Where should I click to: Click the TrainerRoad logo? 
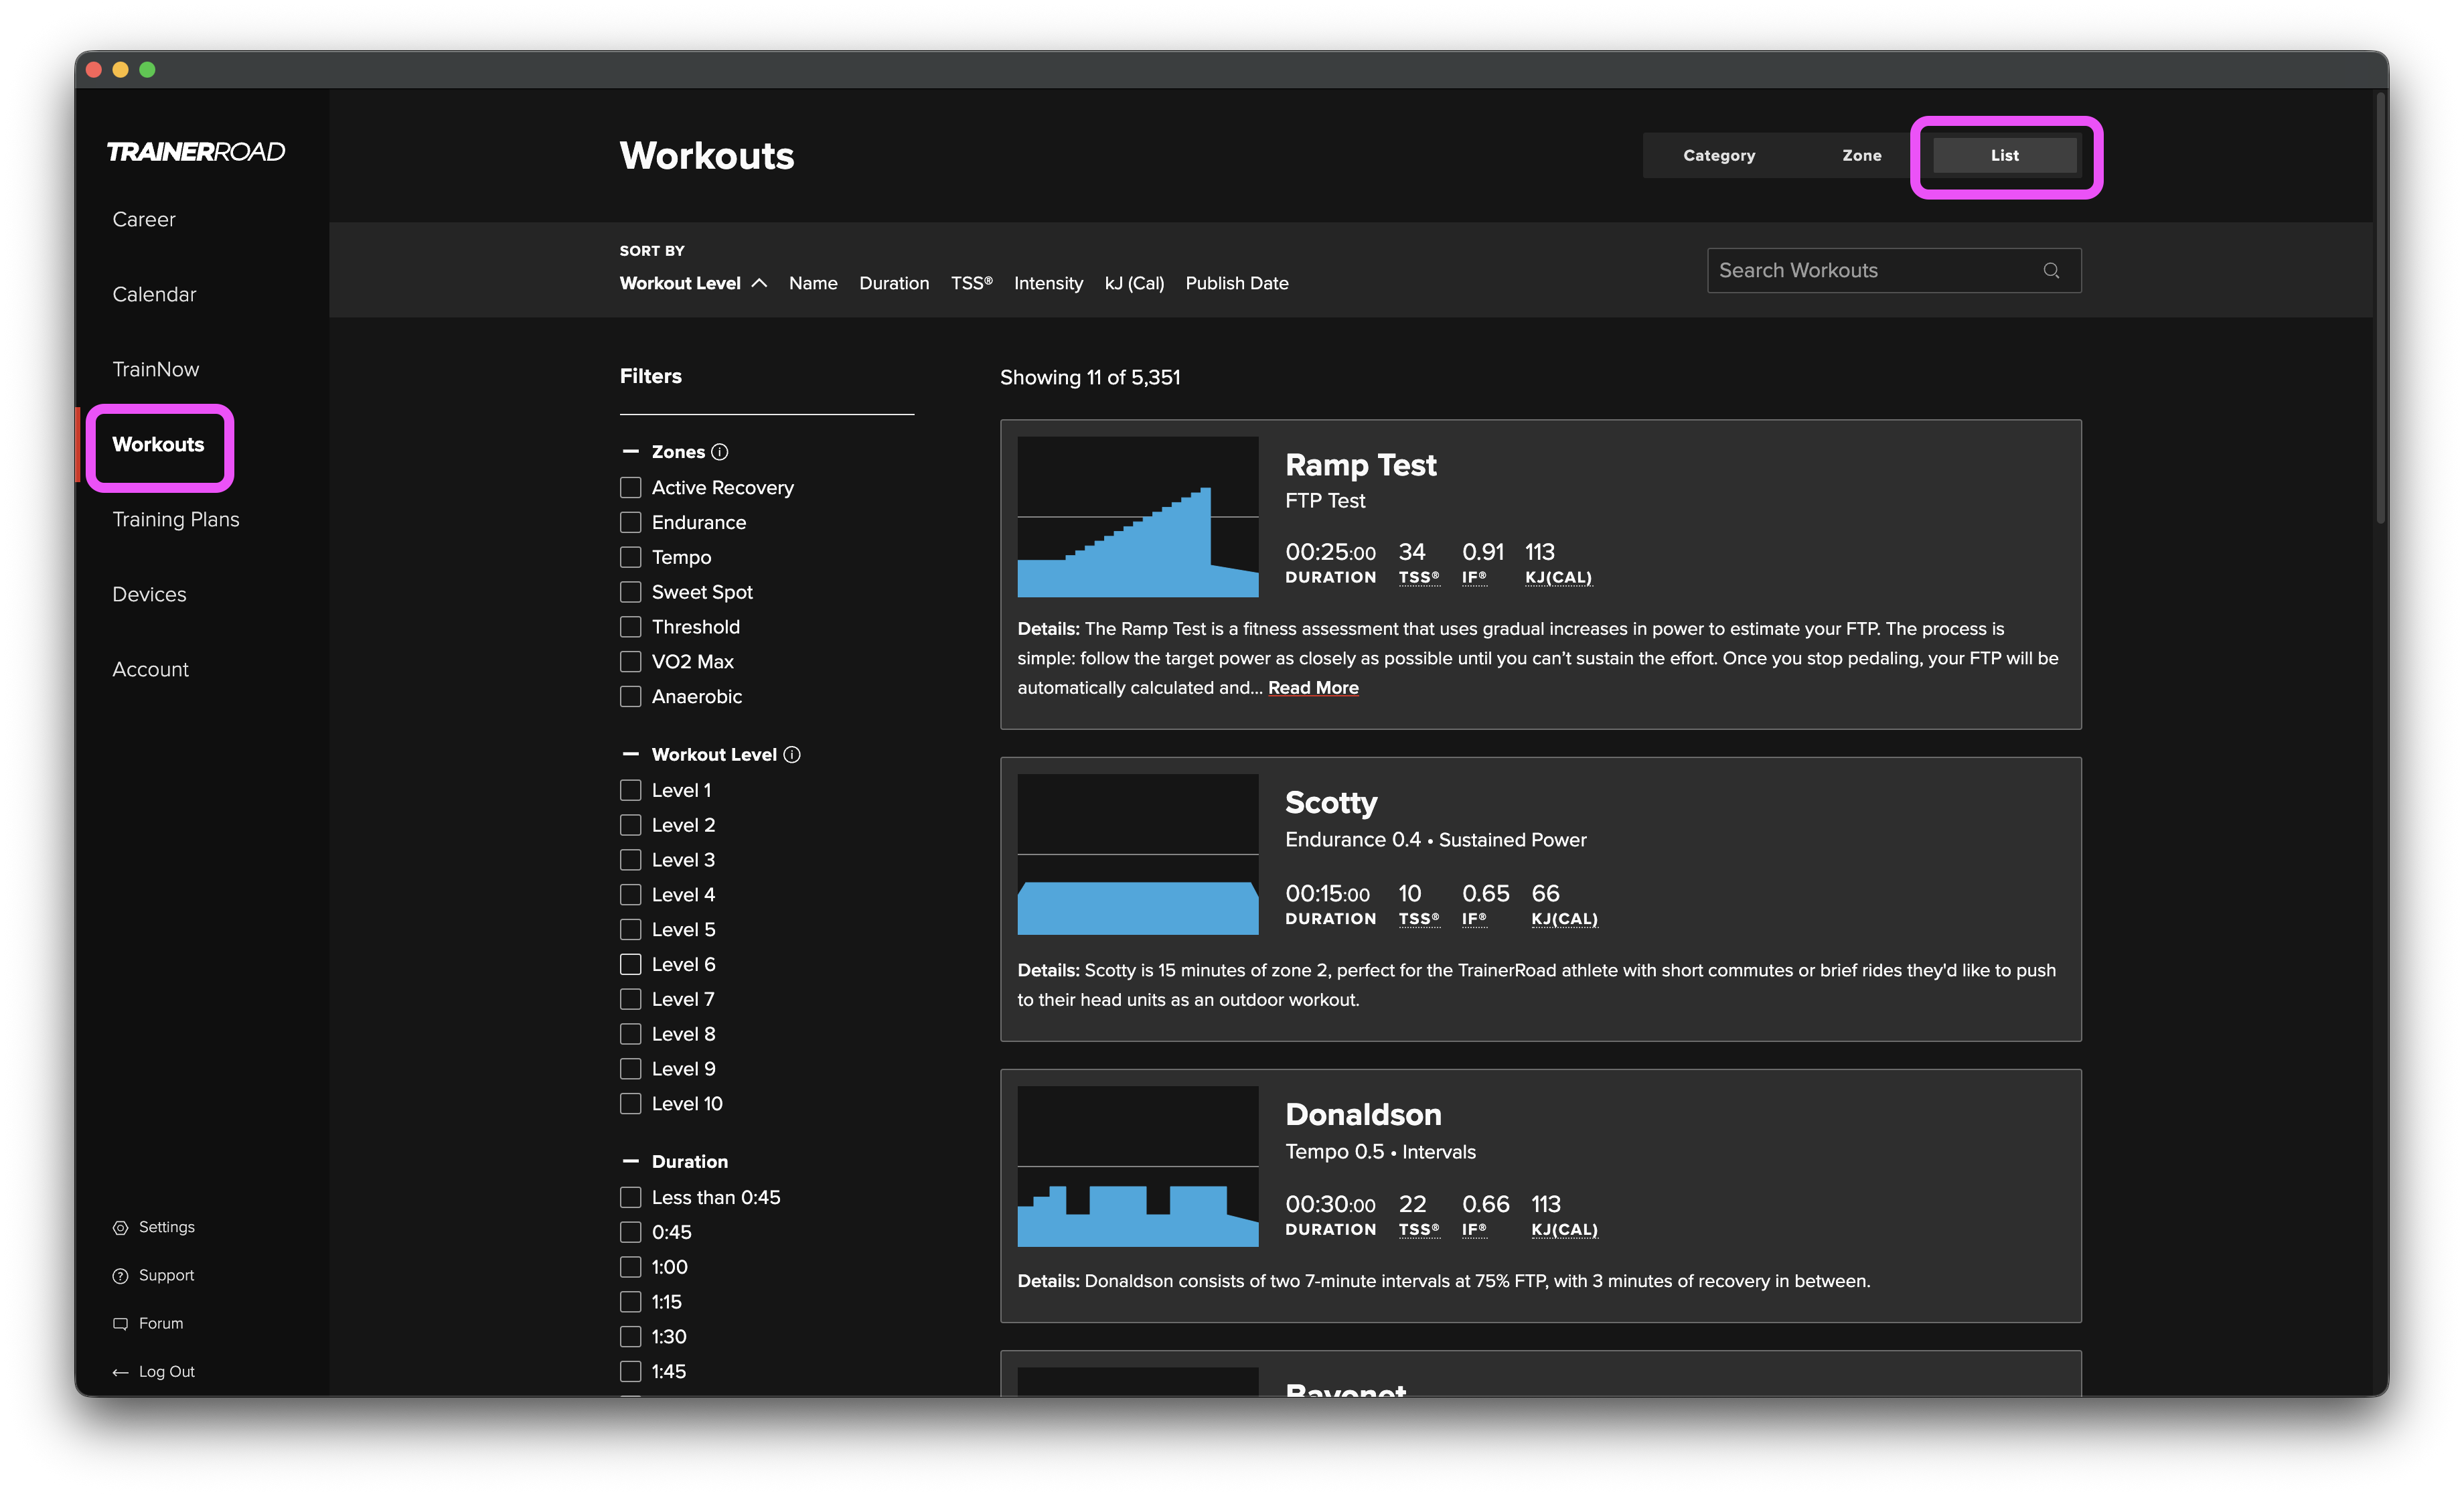tap(196, 151)
